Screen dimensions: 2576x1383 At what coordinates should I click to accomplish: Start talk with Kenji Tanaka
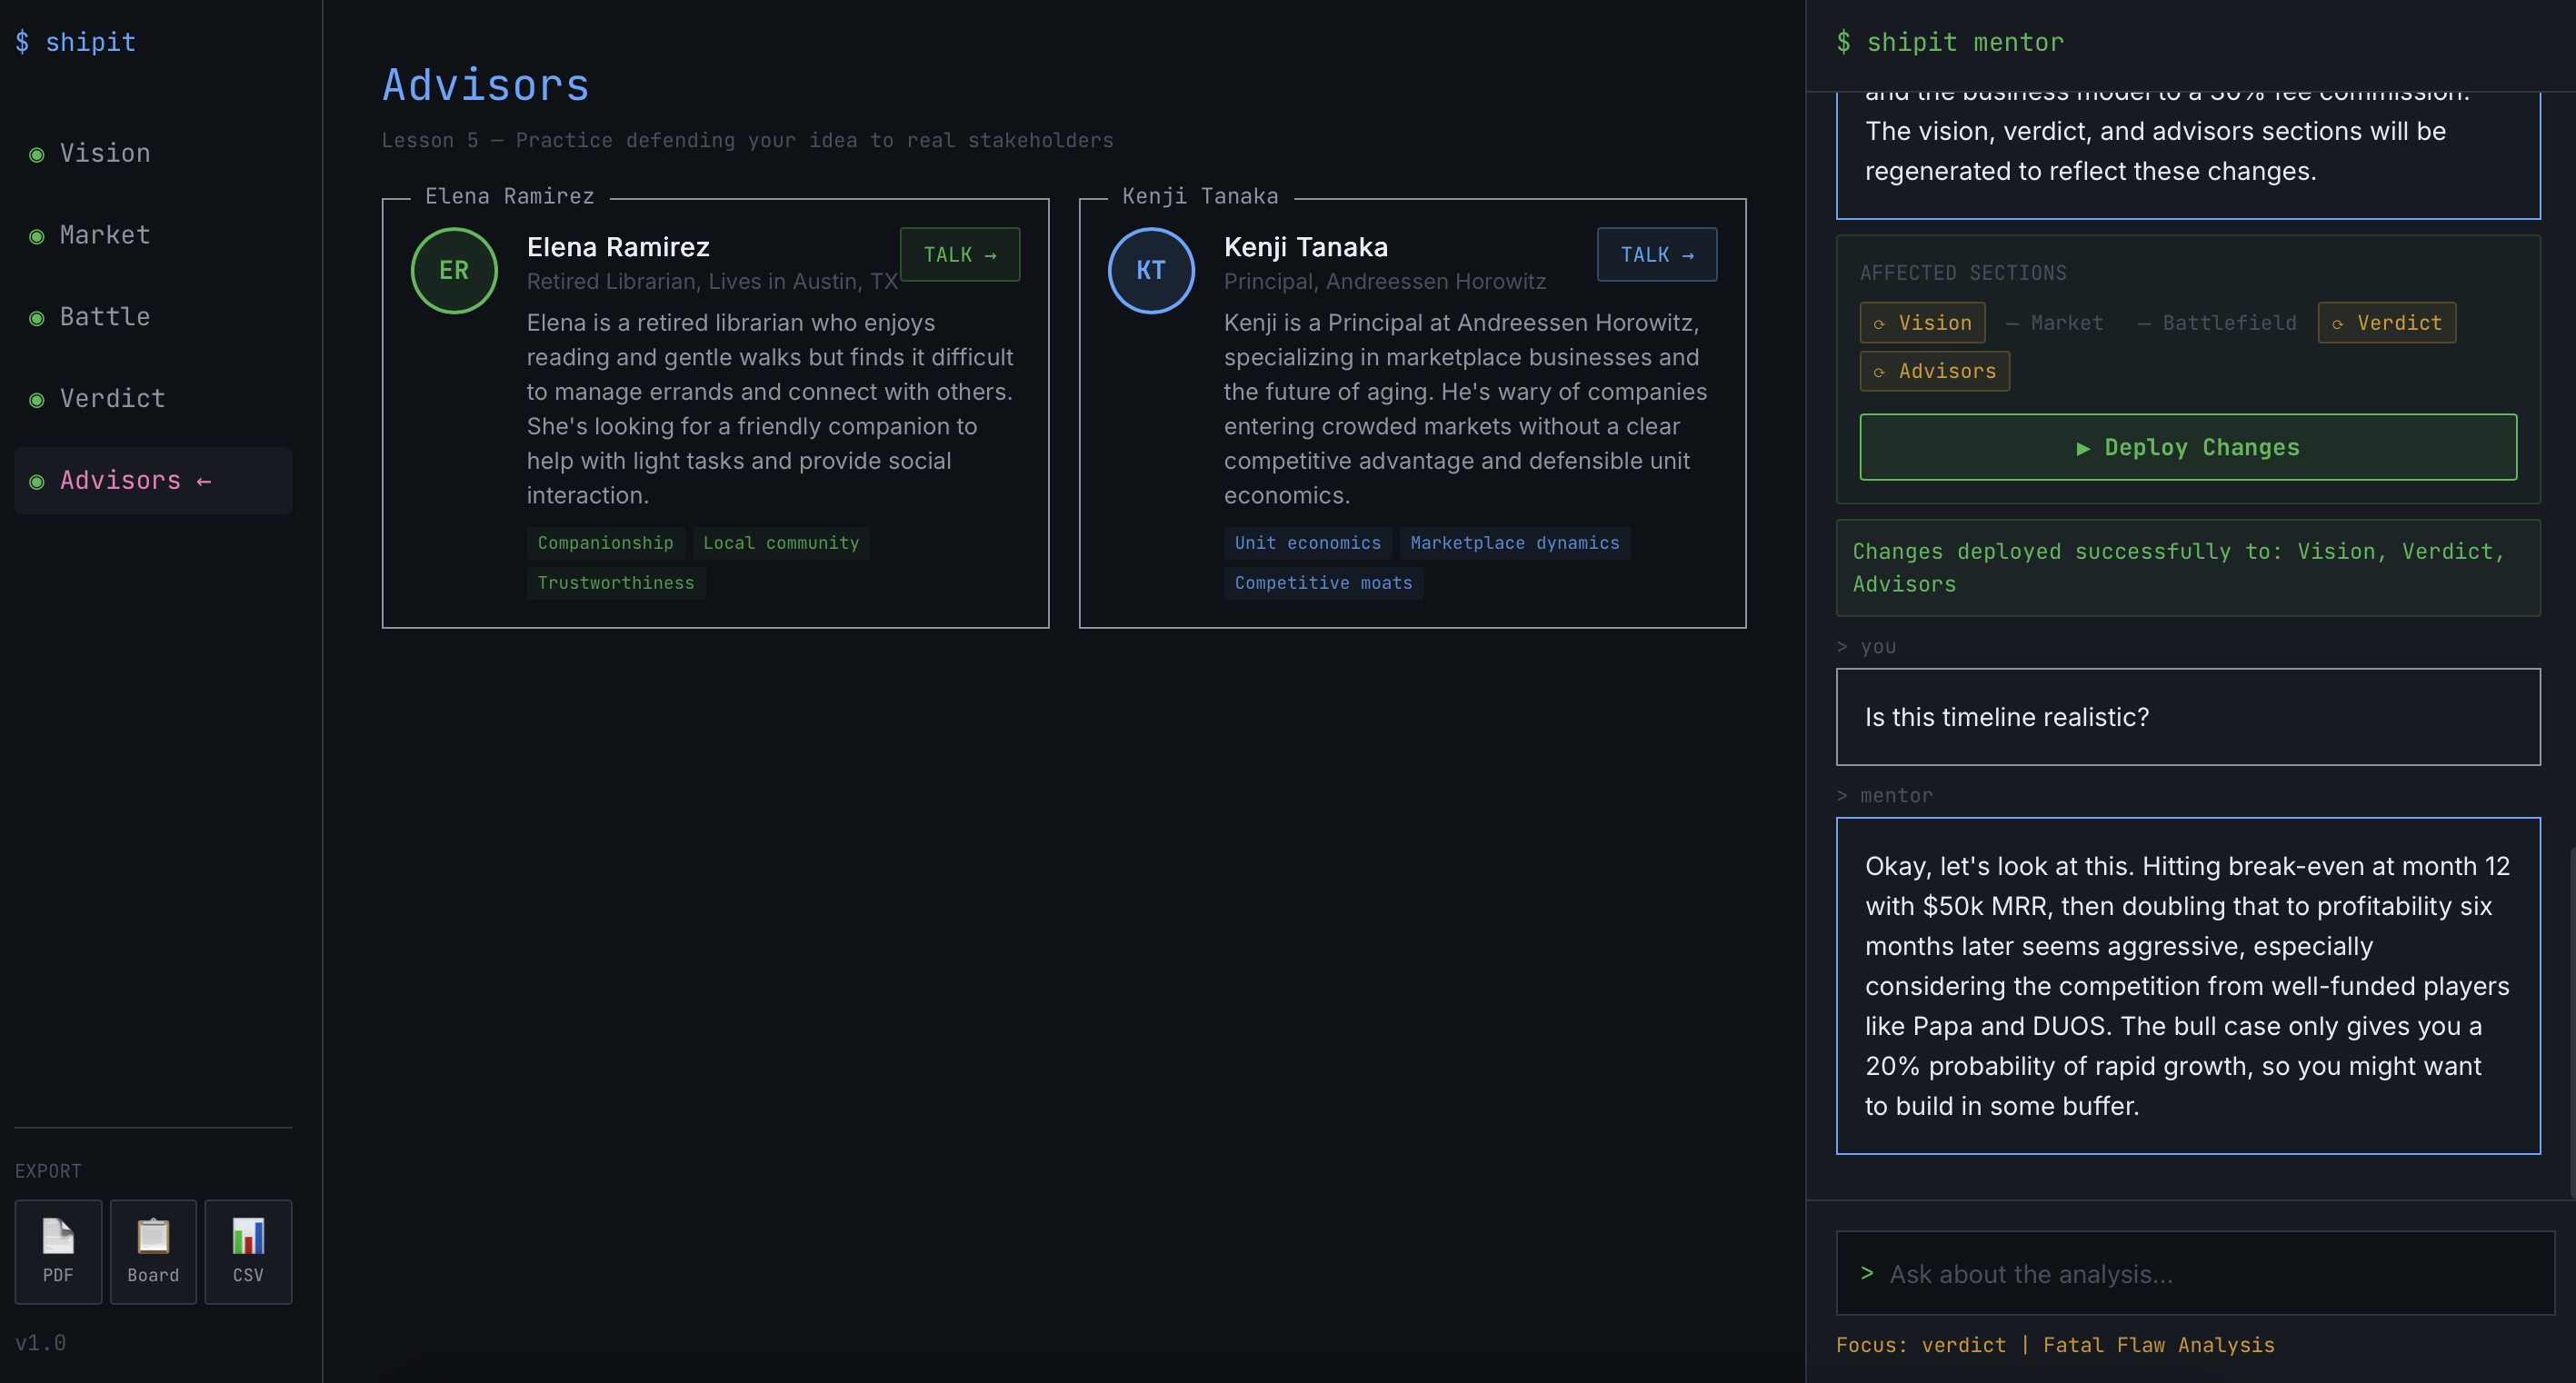point(1656,254)
